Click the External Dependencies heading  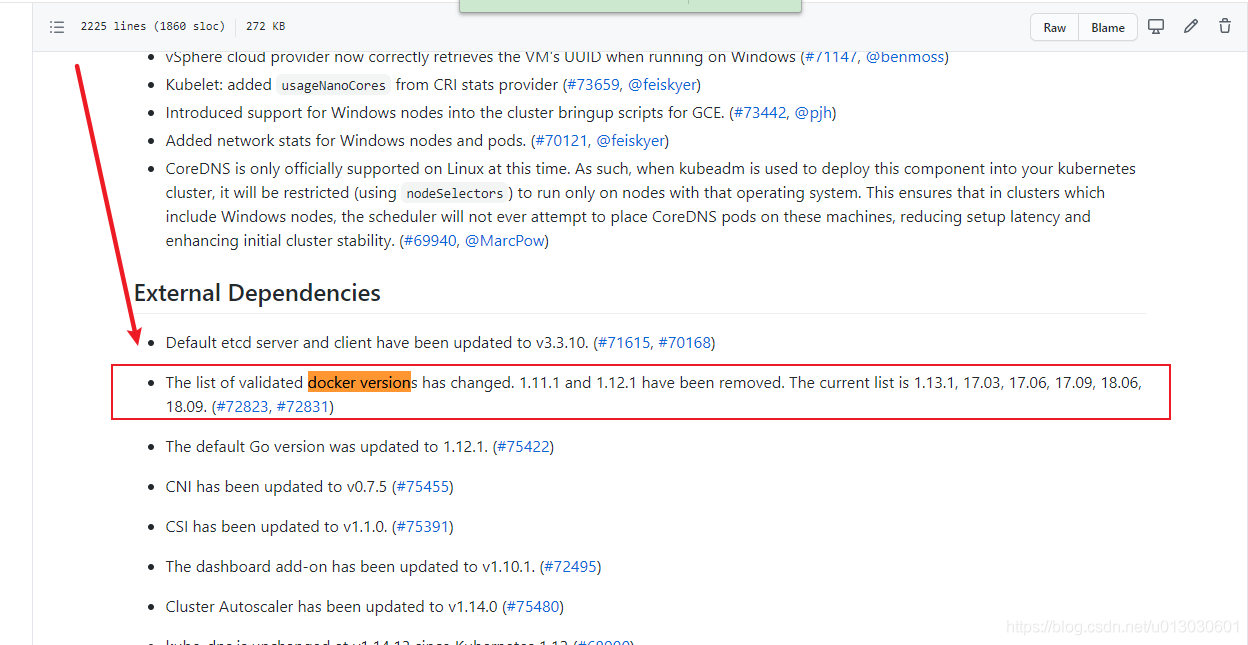coord(257,293)
